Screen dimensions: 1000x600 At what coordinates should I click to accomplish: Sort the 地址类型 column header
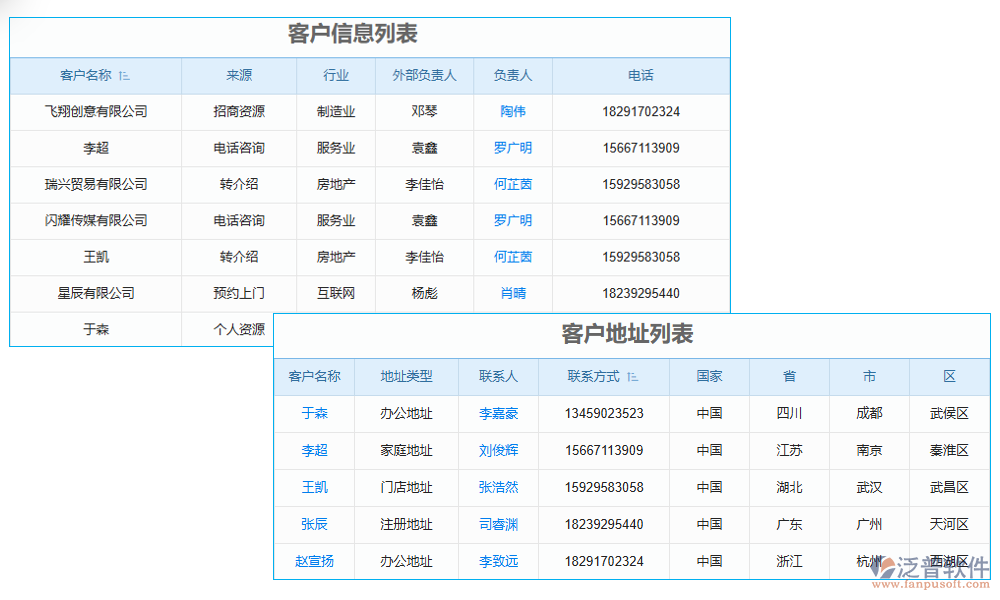pos(405,377)
